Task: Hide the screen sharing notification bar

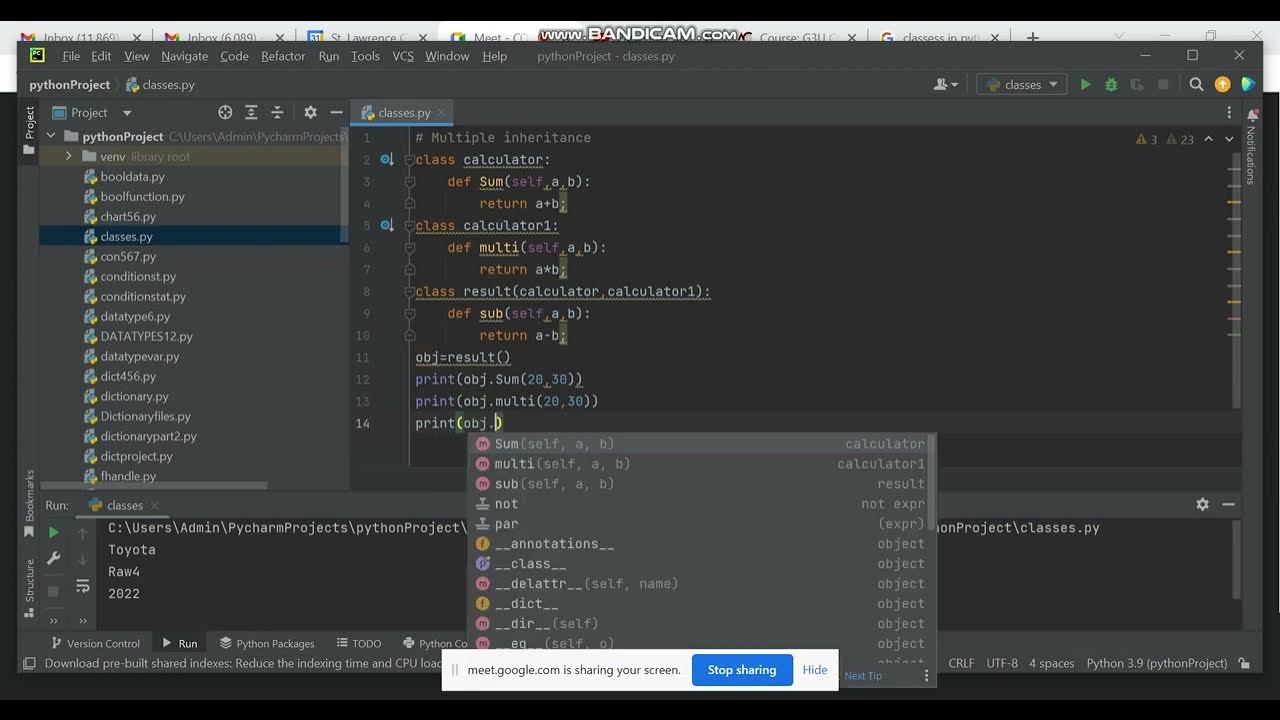Action: point(815,670)
